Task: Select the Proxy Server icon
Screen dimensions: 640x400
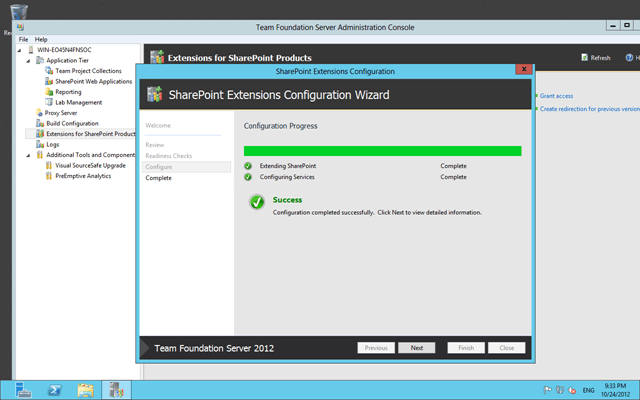Action: click(x=39, y=113)
